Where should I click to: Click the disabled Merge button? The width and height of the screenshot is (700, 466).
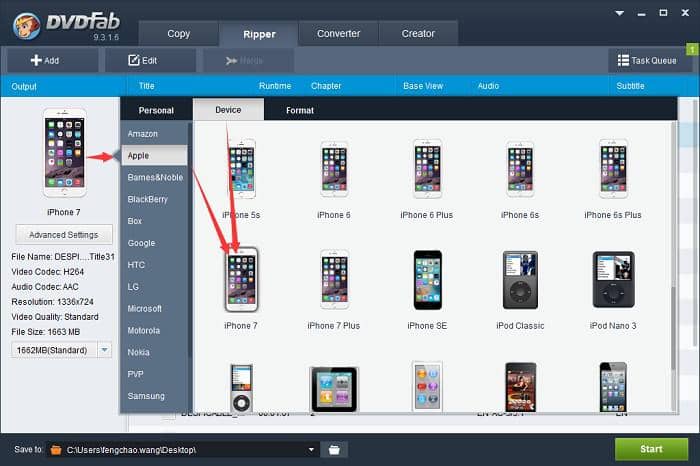249,60
